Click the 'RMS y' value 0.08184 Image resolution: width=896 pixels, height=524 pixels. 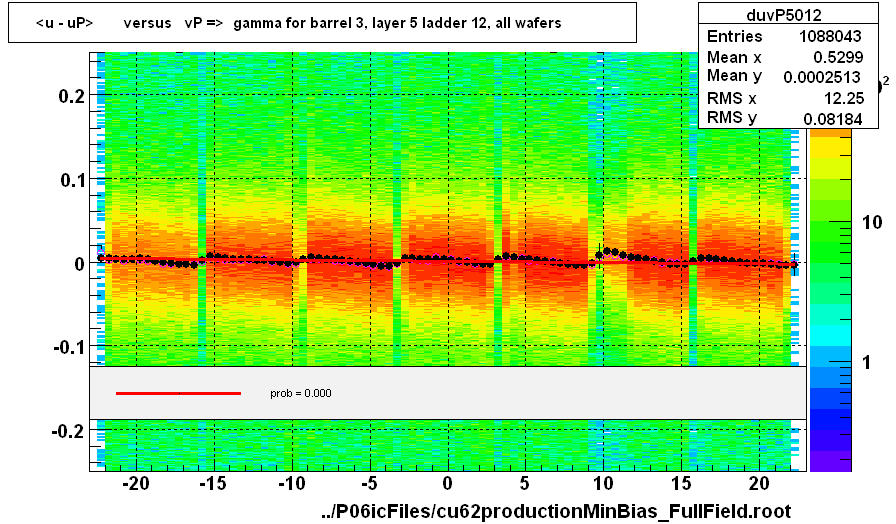833,118
